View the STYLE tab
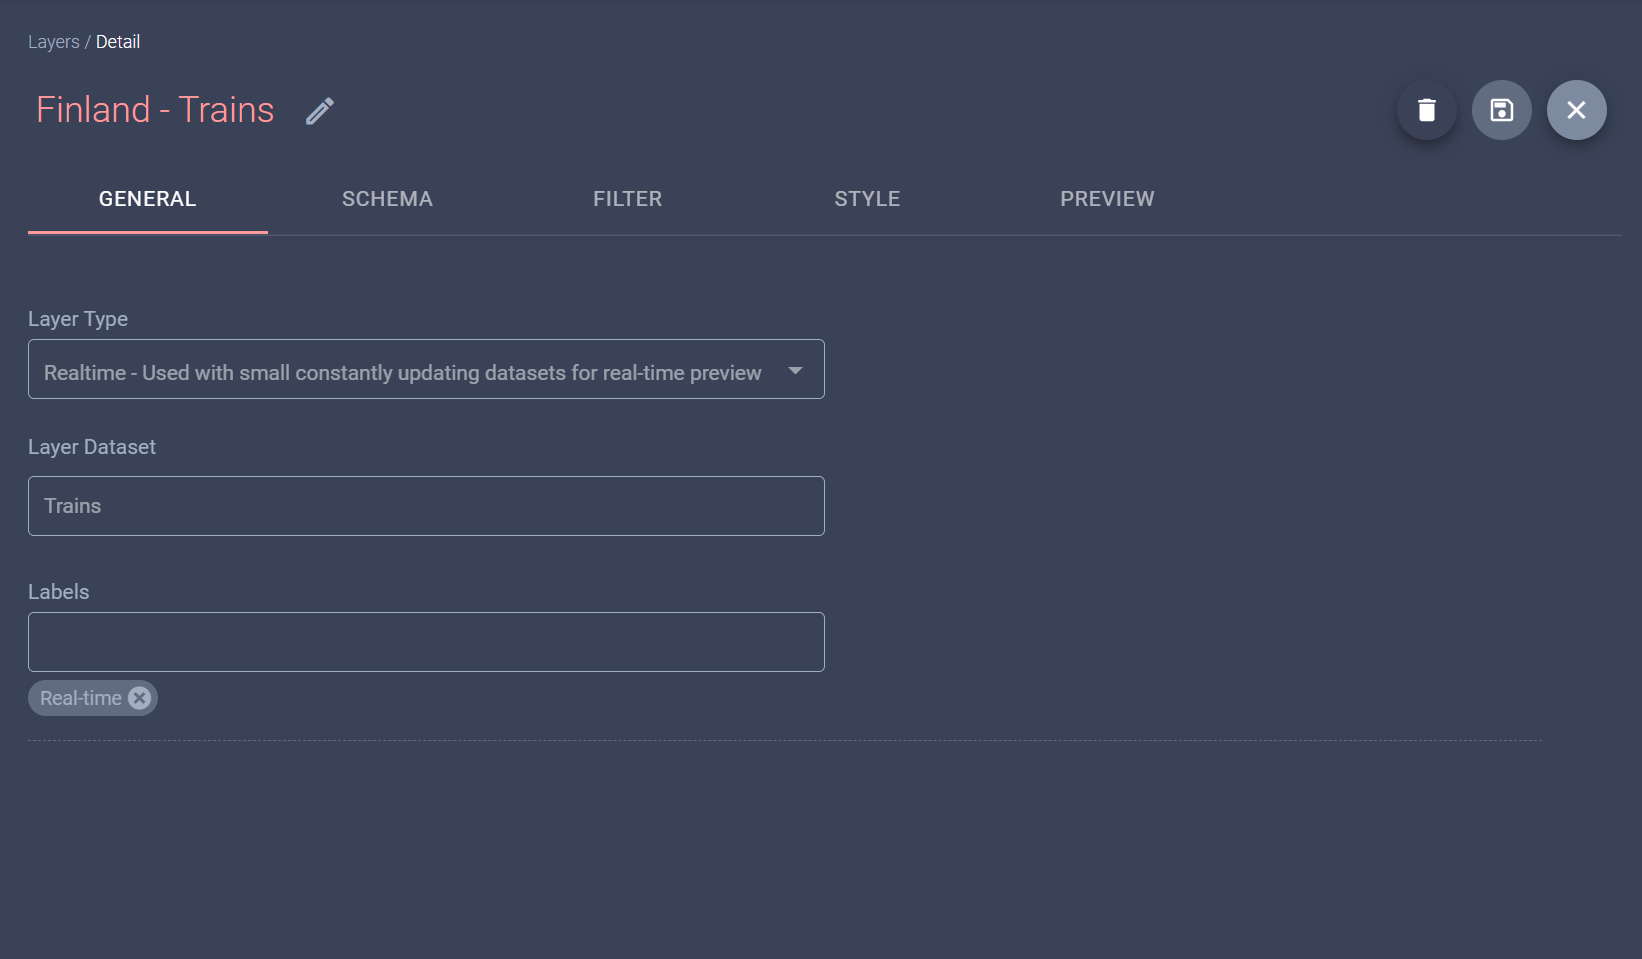This screenshot has height=959, width=1642. (x=867, y=199)
